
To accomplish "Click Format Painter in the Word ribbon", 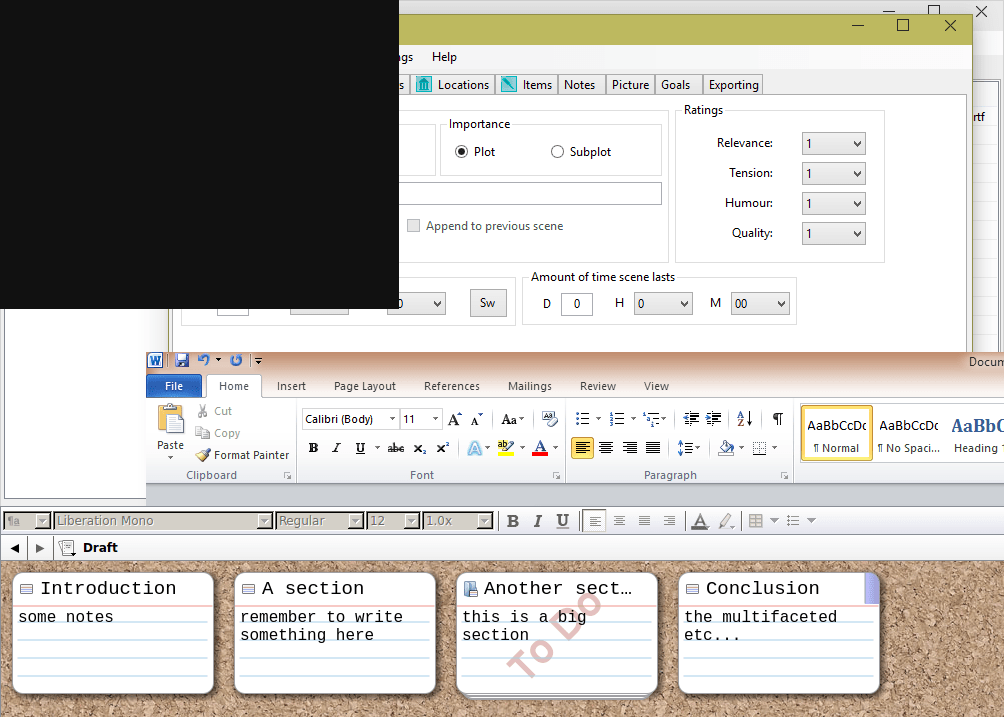I will pyautogui.click(x=242, y=455).
